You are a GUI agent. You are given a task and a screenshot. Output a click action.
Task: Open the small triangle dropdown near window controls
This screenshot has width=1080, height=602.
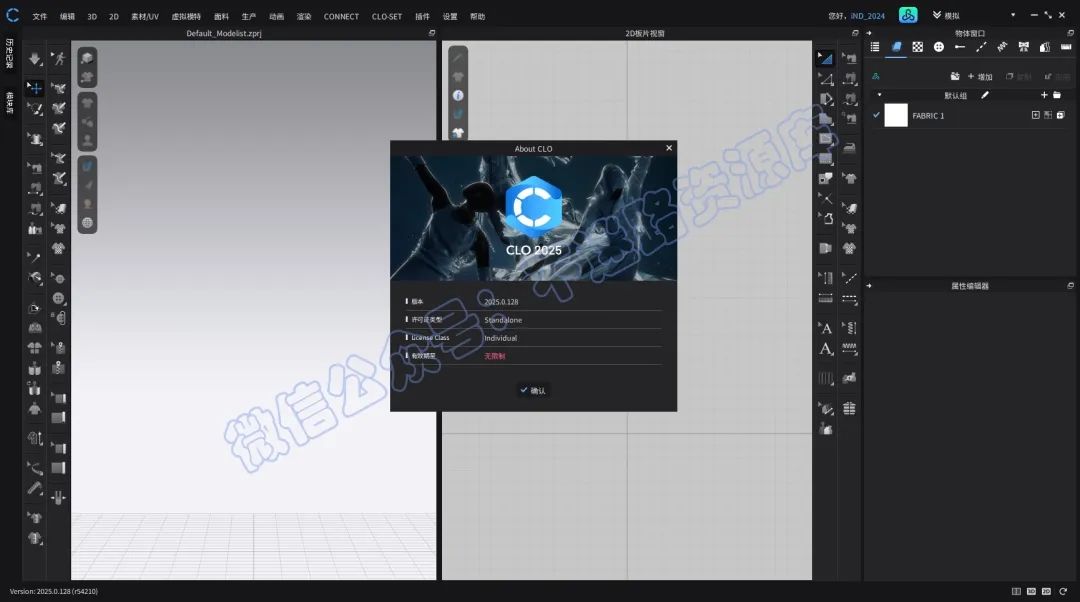[1012, 15]
